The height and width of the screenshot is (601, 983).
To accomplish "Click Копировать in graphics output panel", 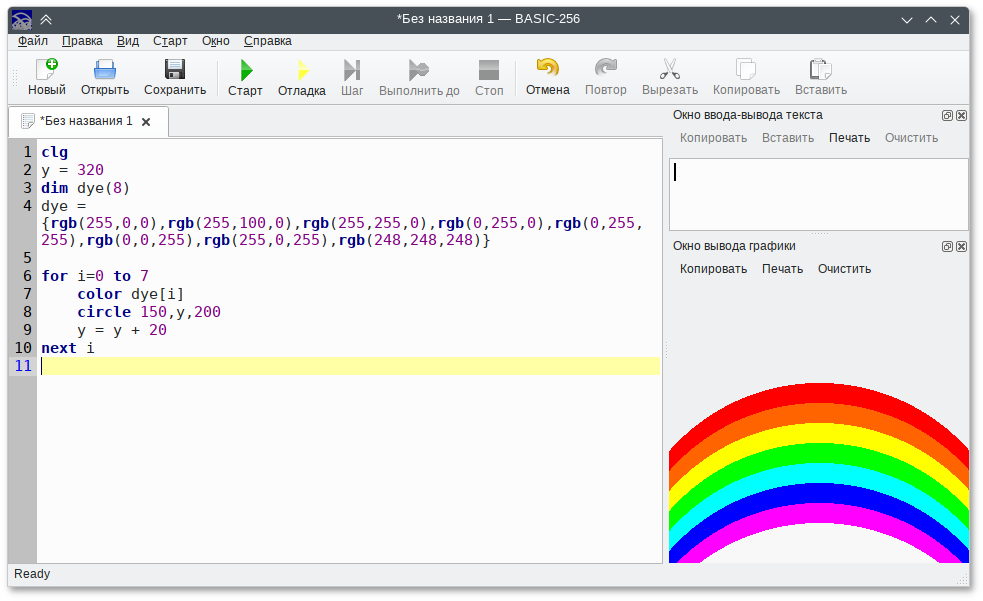I will [x=713, y=269].
